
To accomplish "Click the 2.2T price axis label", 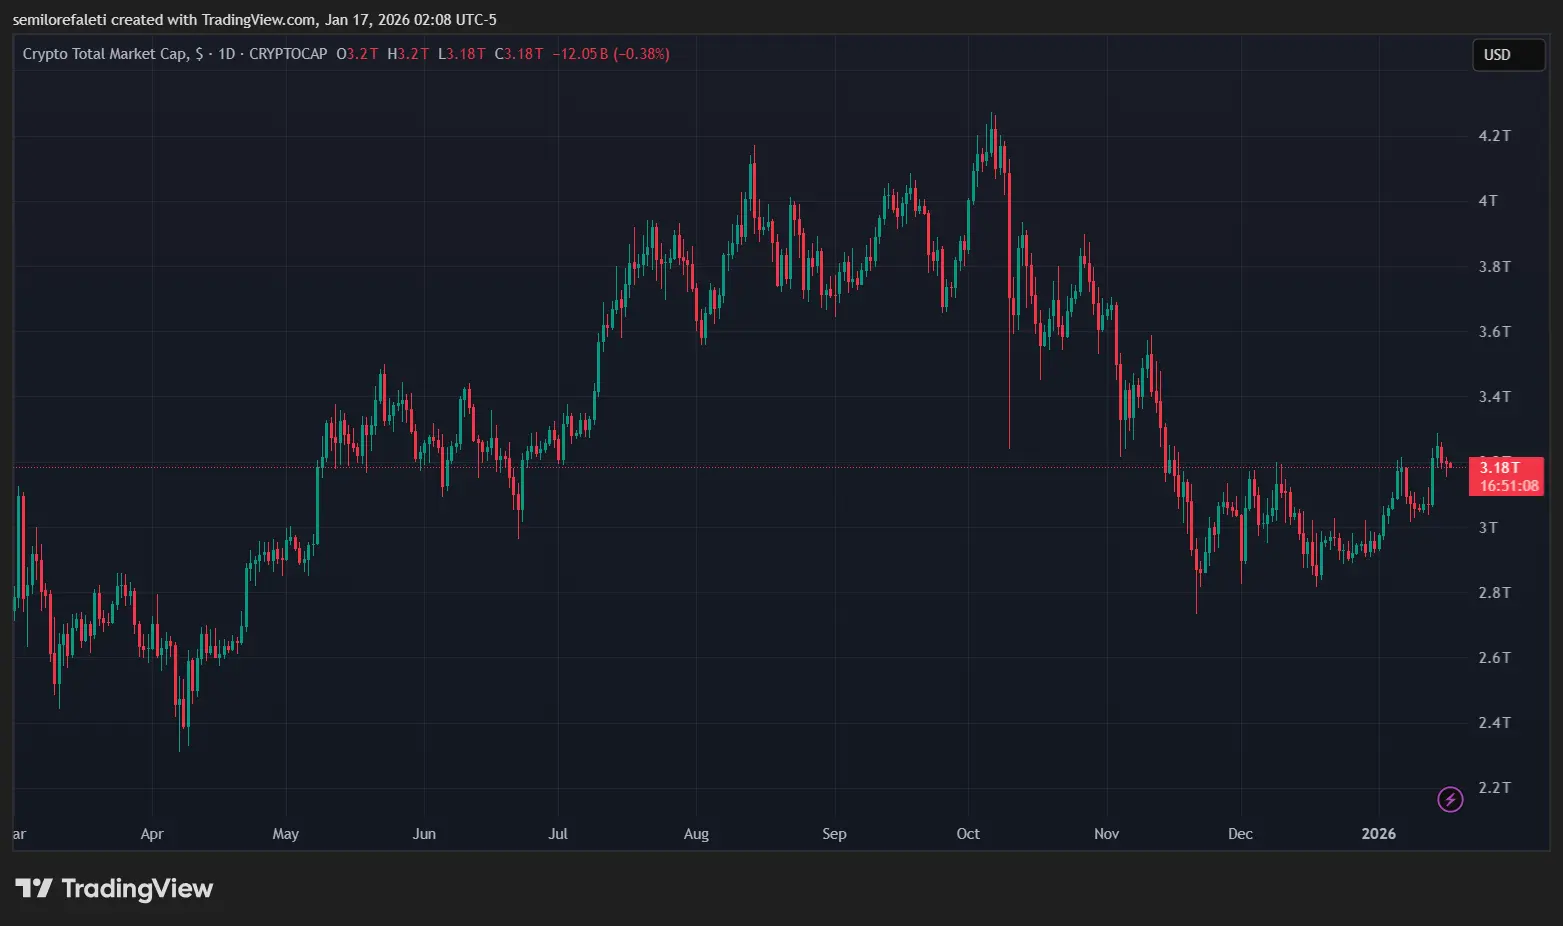I will click(1494, 788).
